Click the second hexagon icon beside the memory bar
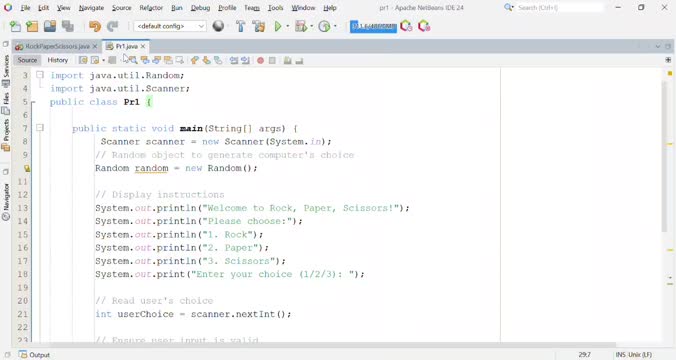 click(x=424, y=26)
